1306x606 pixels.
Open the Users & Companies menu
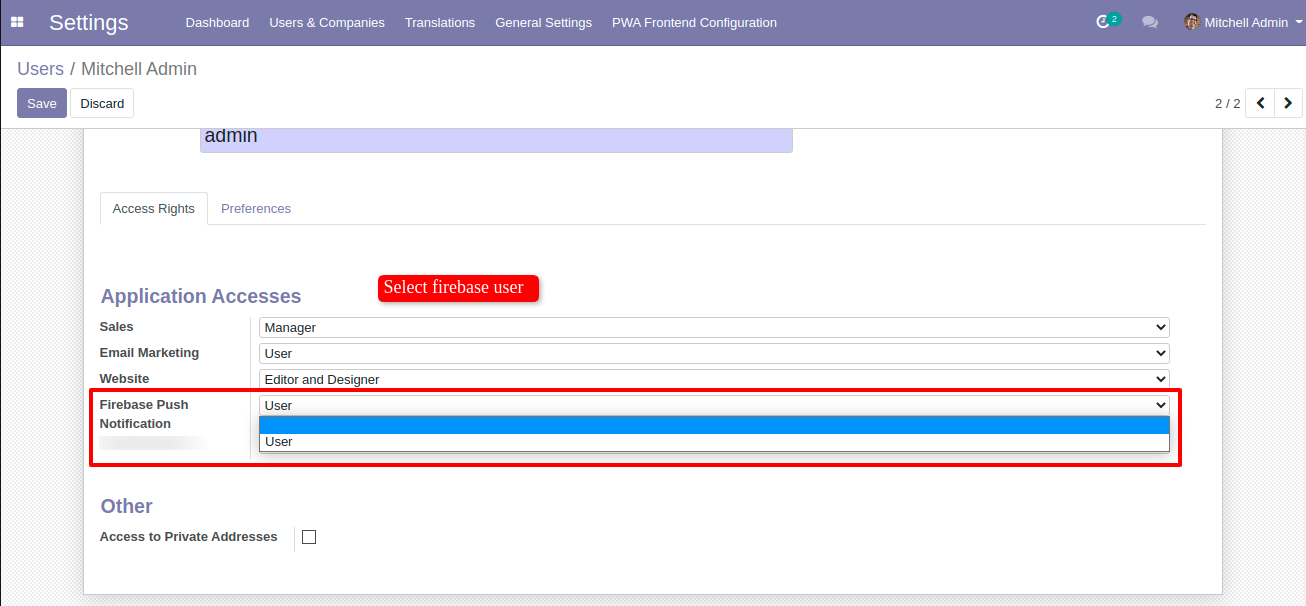tap(327, 22)
